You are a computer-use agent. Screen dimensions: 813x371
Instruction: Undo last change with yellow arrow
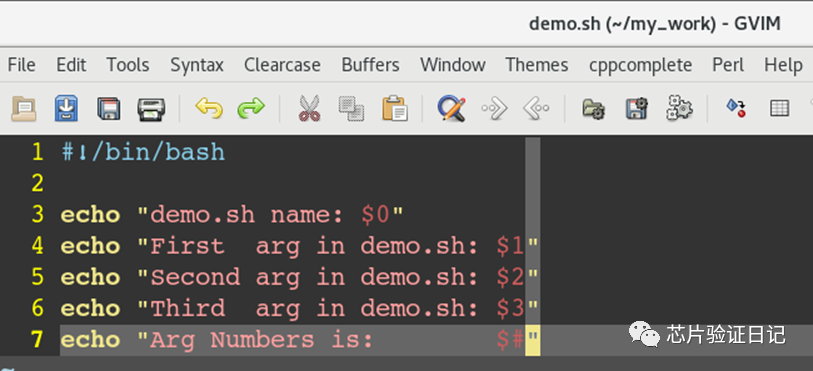point(209,108)
